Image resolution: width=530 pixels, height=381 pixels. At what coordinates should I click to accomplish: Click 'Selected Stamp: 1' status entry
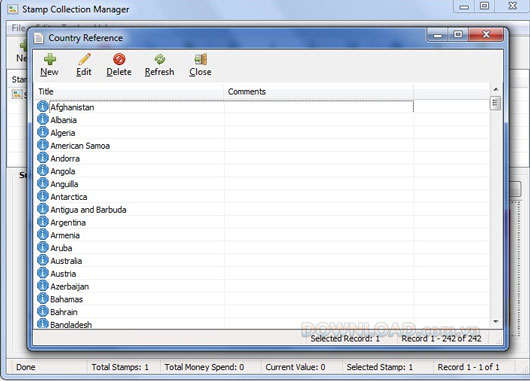(x=380, y=367)
